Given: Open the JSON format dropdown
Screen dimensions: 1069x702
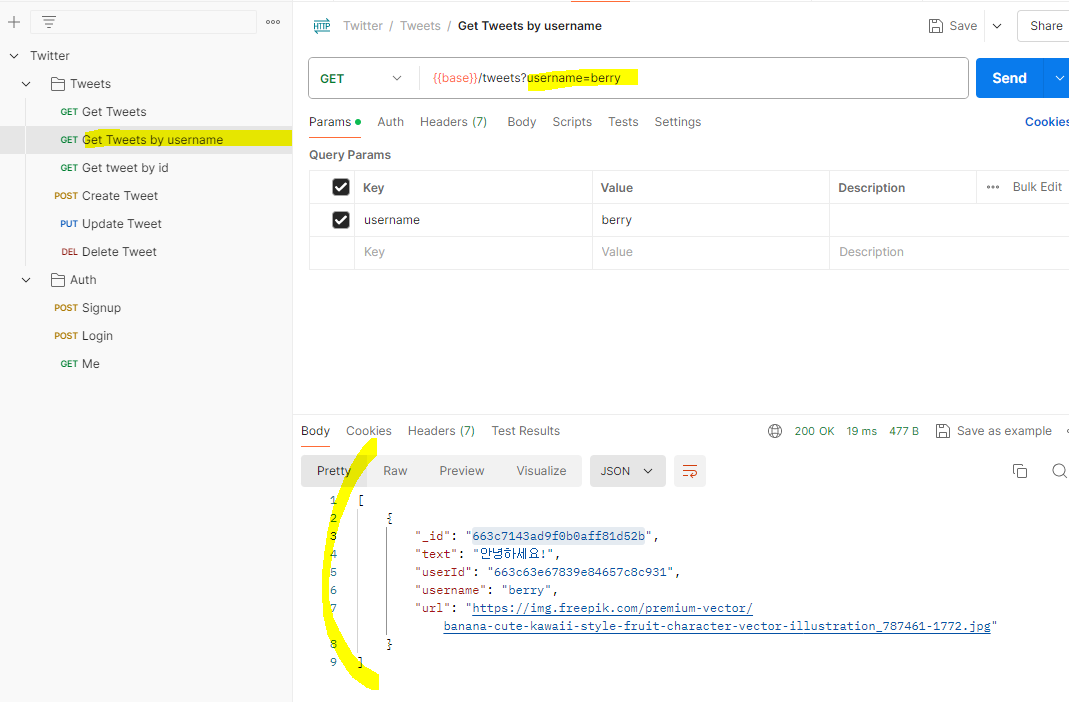Looking at the screenshot, I should [628, 471].
